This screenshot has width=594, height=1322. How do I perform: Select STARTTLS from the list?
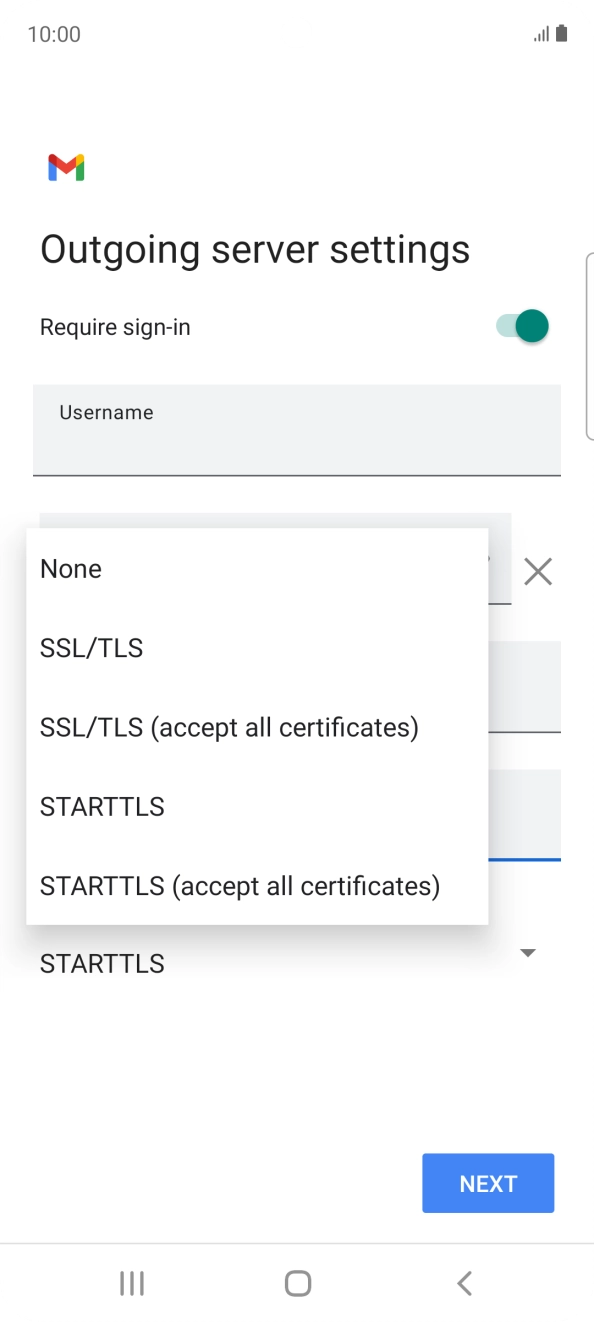coord(101,806)
